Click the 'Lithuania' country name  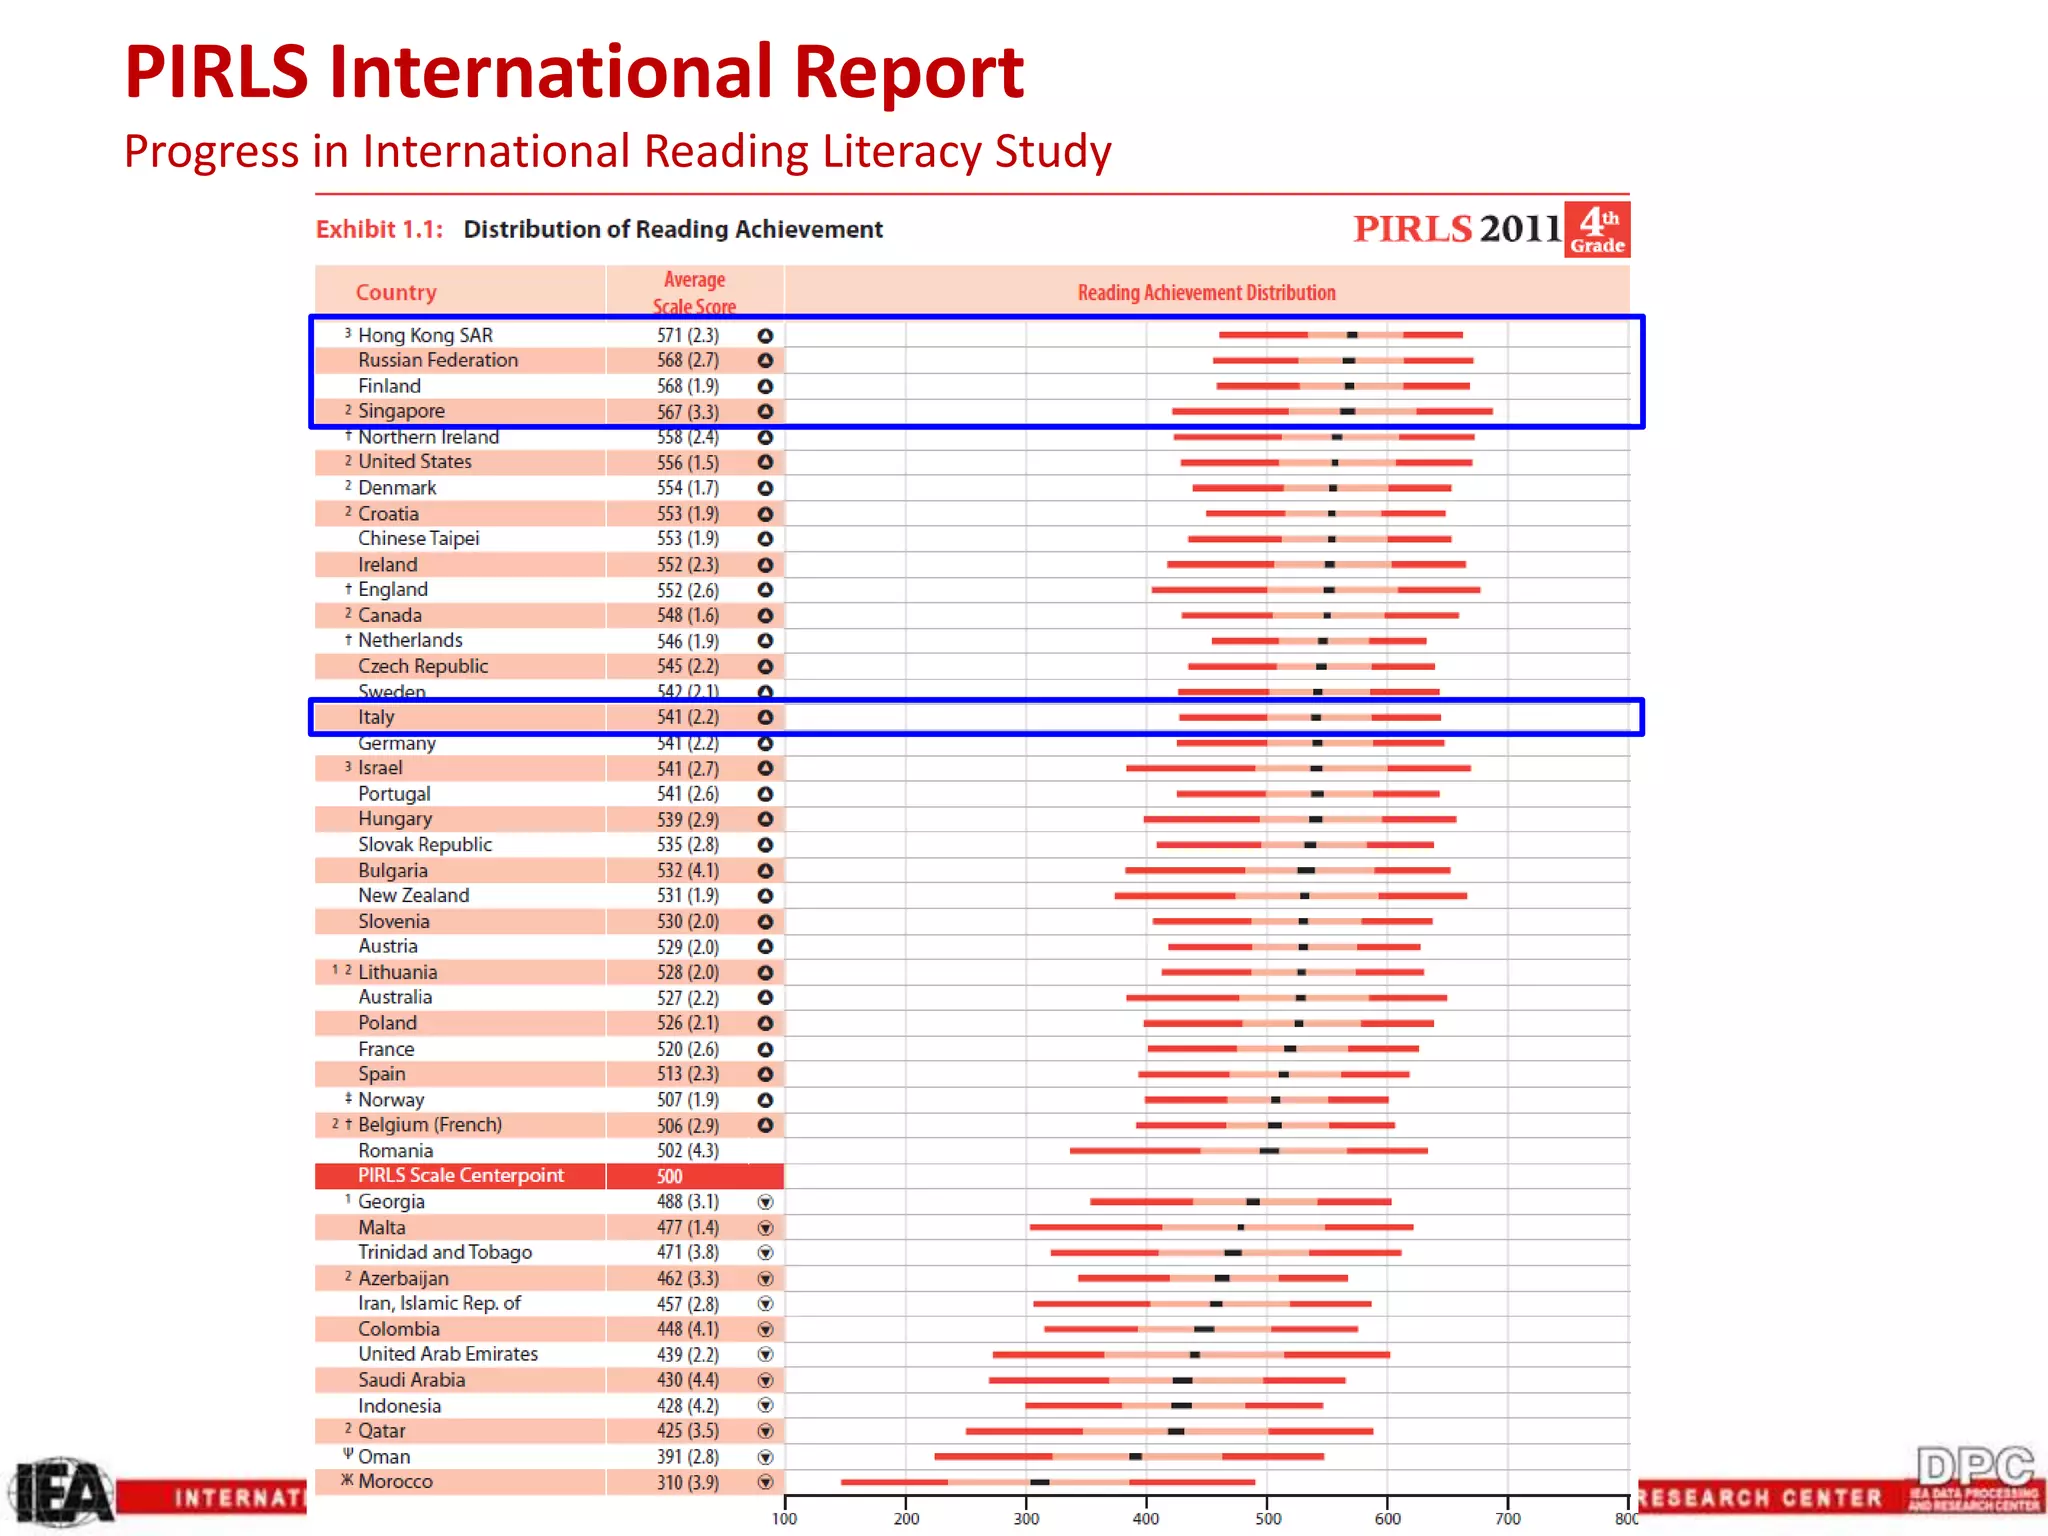click(397, 972)
